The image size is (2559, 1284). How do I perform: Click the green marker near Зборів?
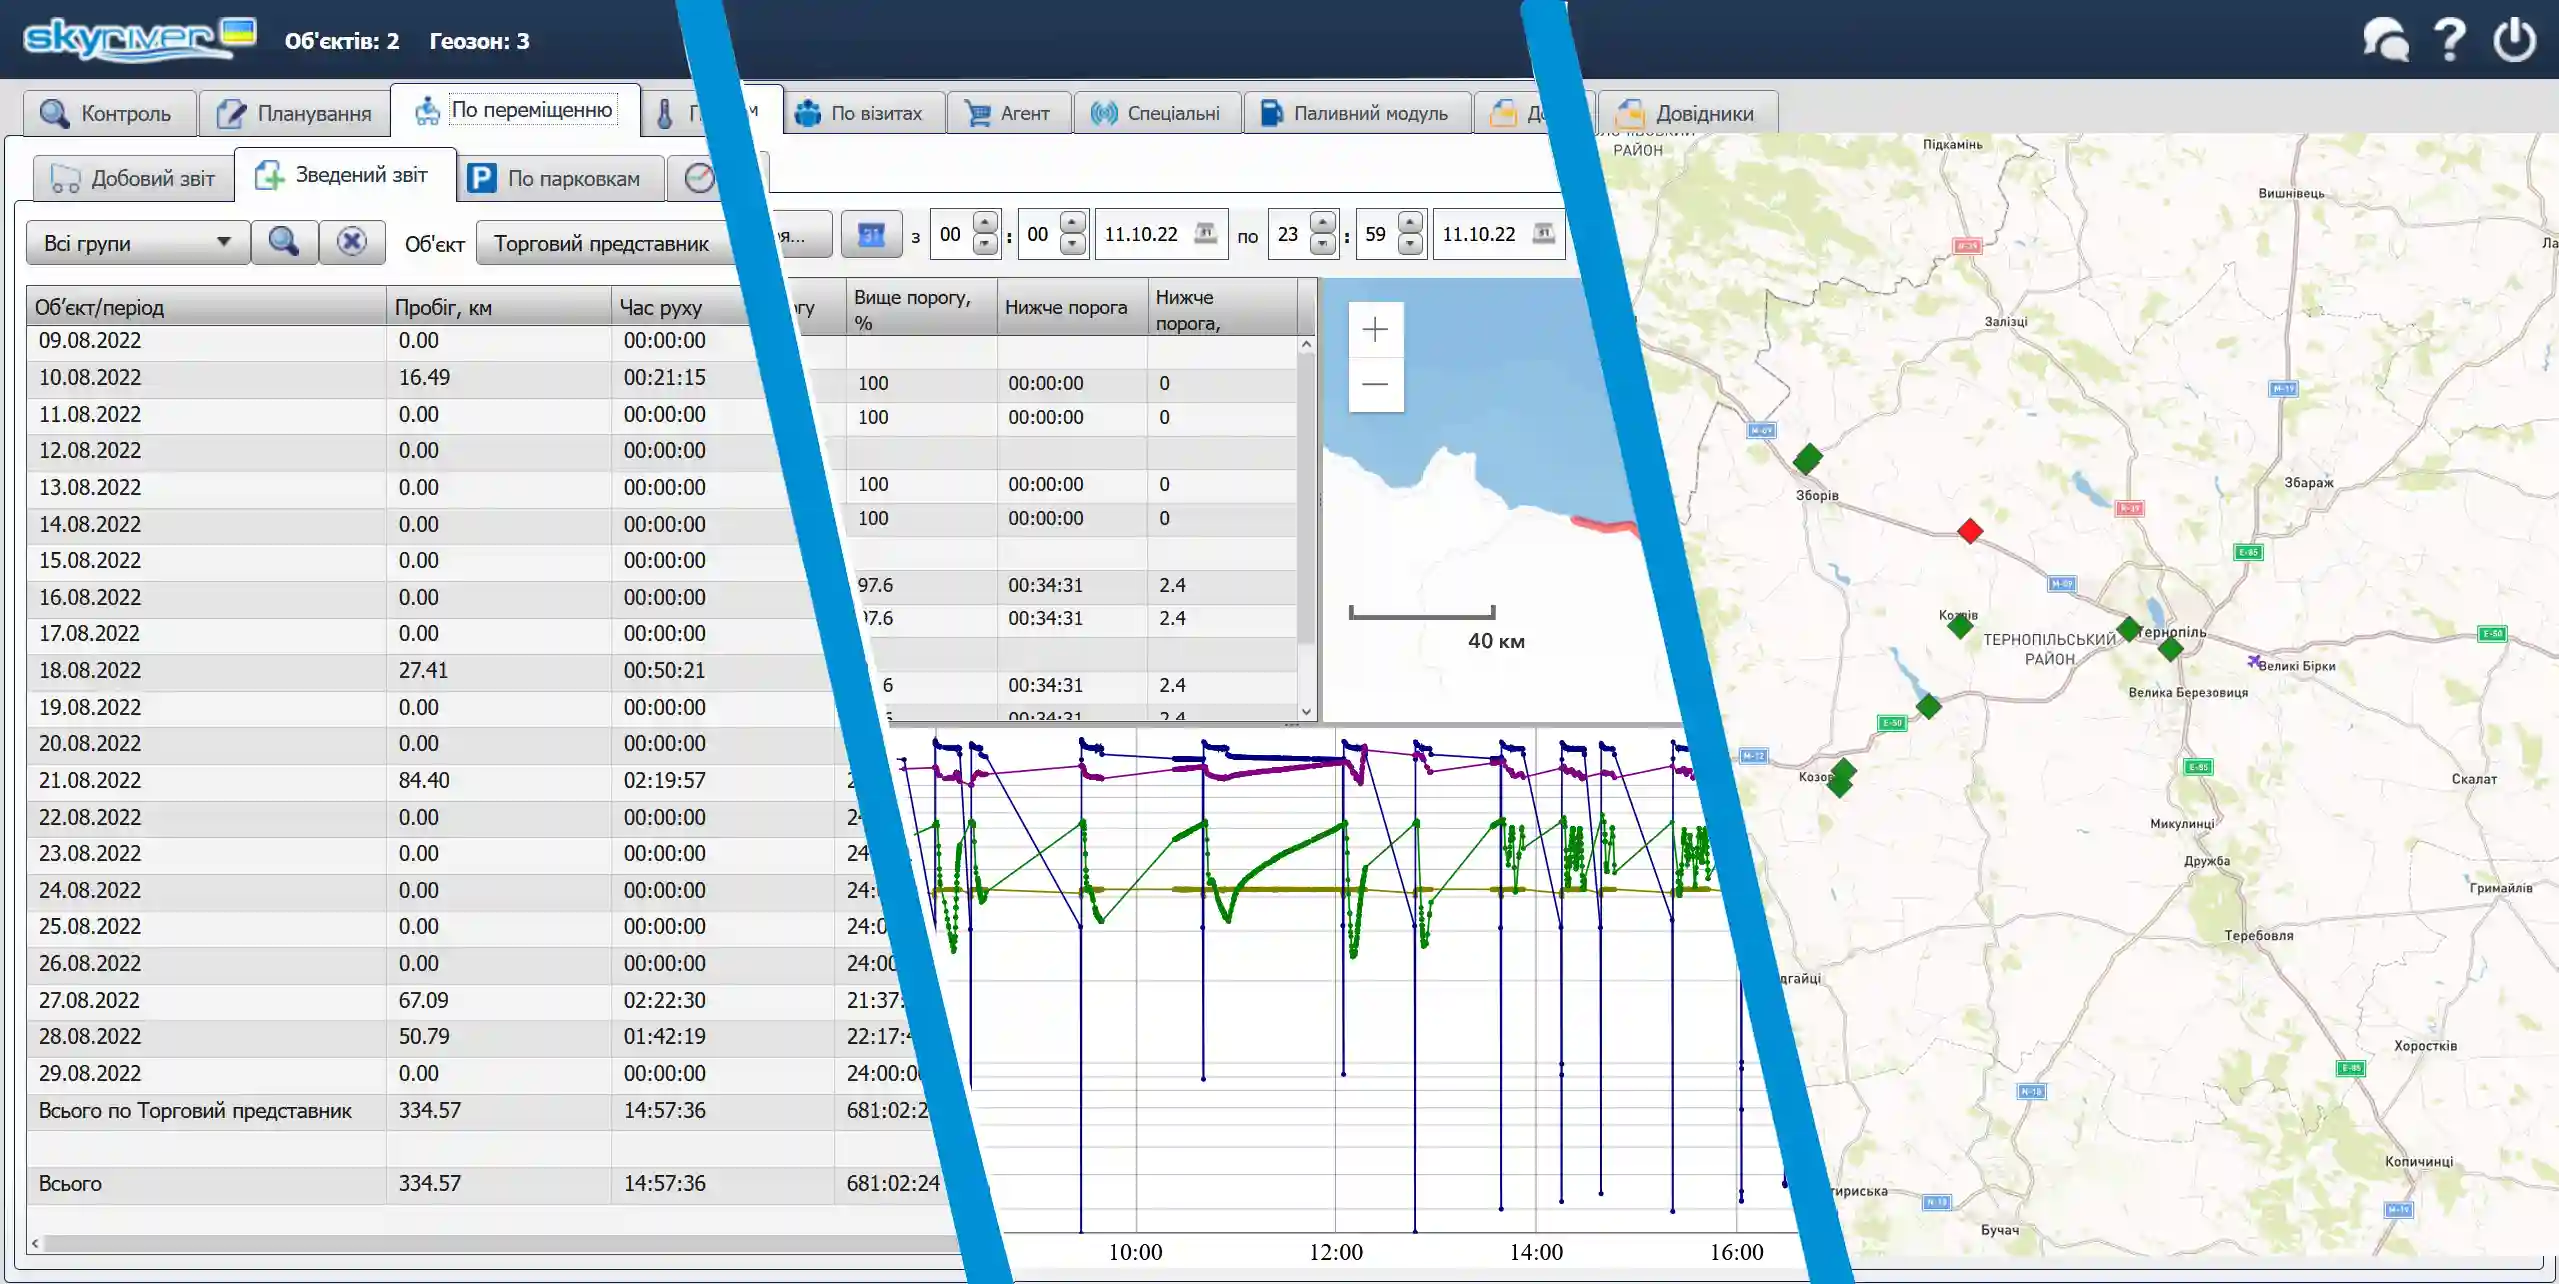tap(1807, 459)
